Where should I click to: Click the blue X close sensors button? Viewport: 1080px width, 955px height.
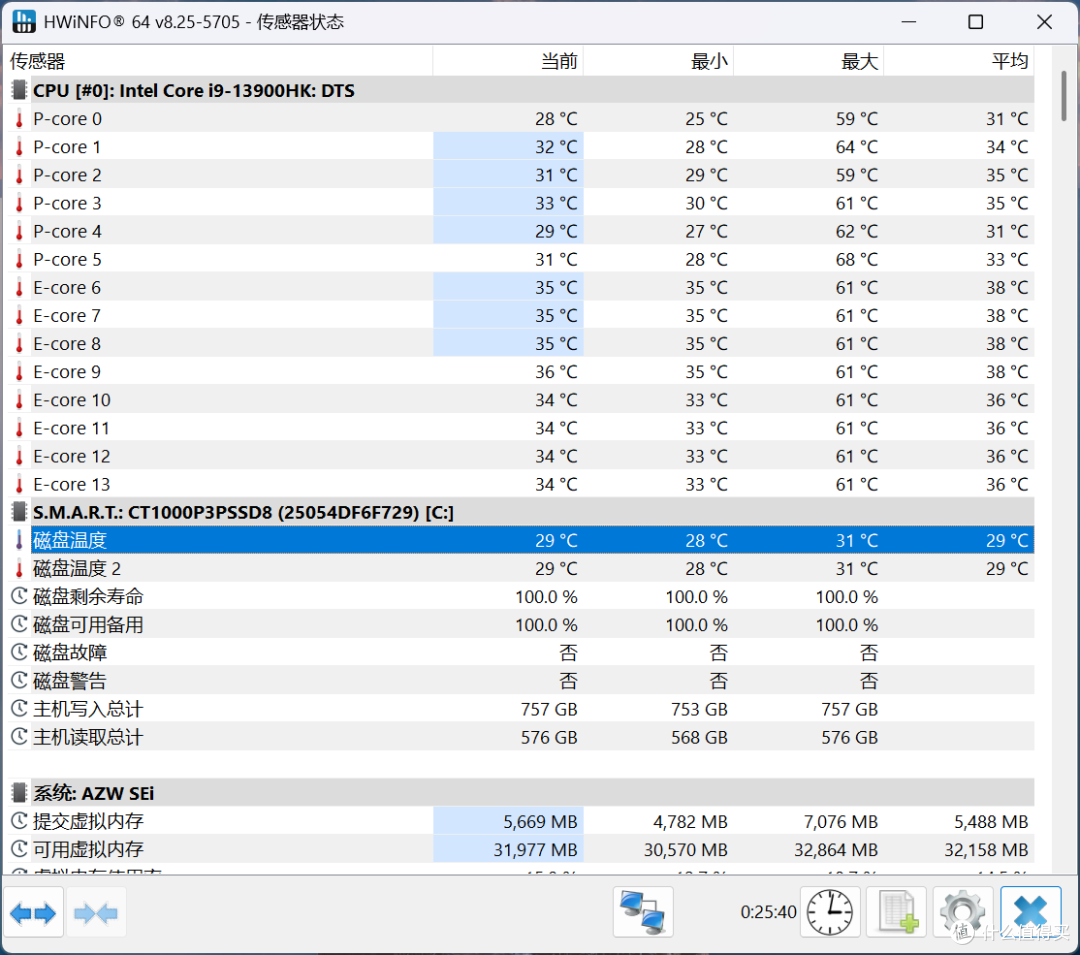[x=1030, y=913]
